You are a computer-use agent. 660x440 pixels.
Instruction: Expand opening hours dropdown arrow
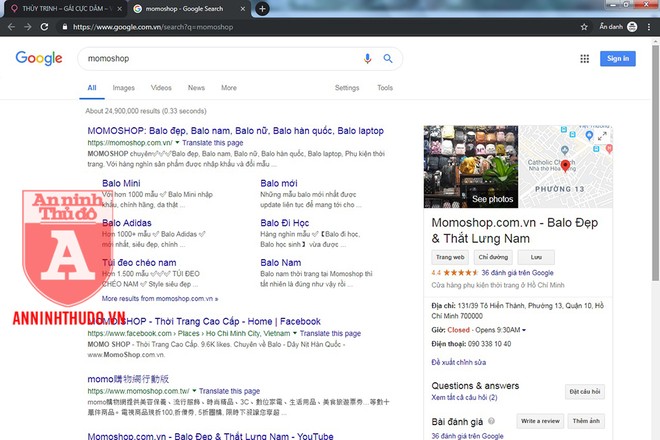524,330
